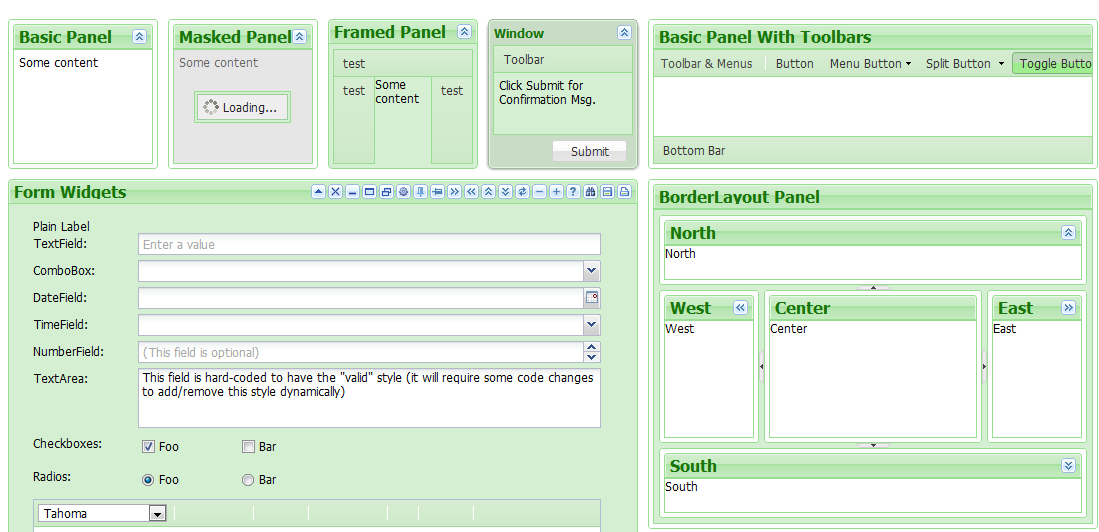Screen dimensions: 1099x532
Task: Click the Bottom Bar text
Action: (x=694, y=151)
